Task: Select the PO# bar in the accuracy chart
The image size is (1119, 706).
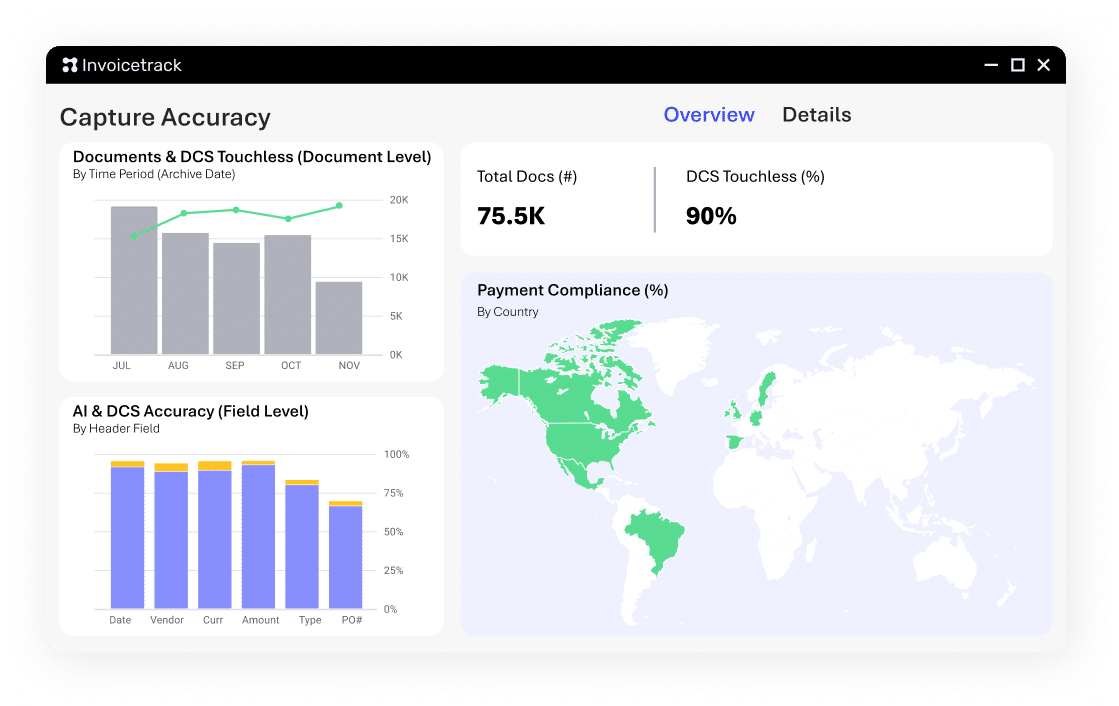Action: pos(343,555)
